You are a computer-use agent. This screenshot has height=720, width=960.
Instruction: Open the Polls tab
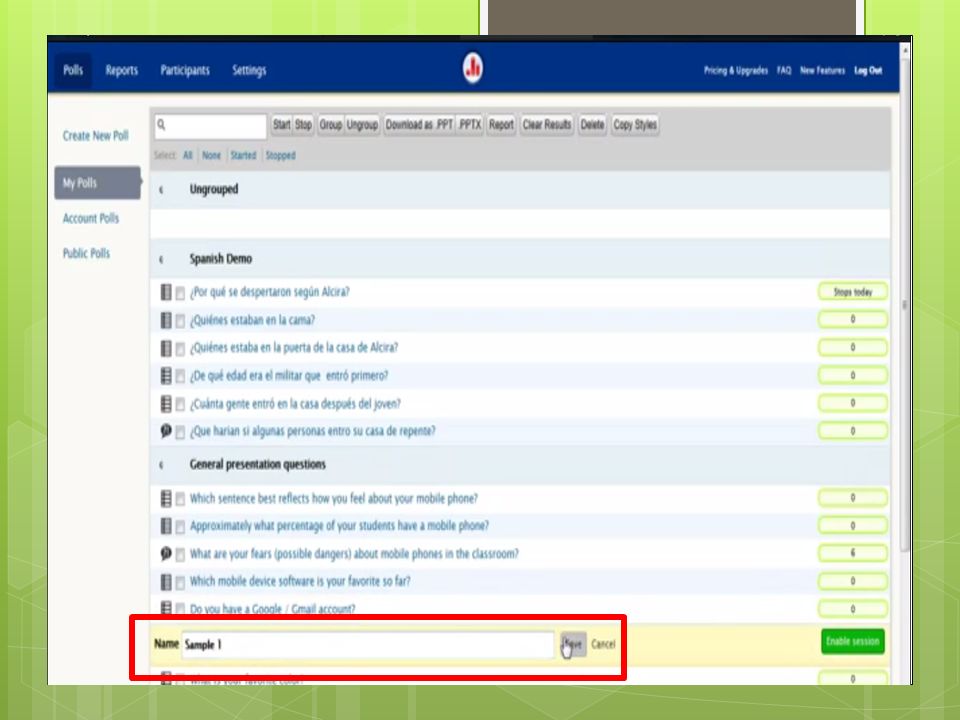(x=73, y=70)
